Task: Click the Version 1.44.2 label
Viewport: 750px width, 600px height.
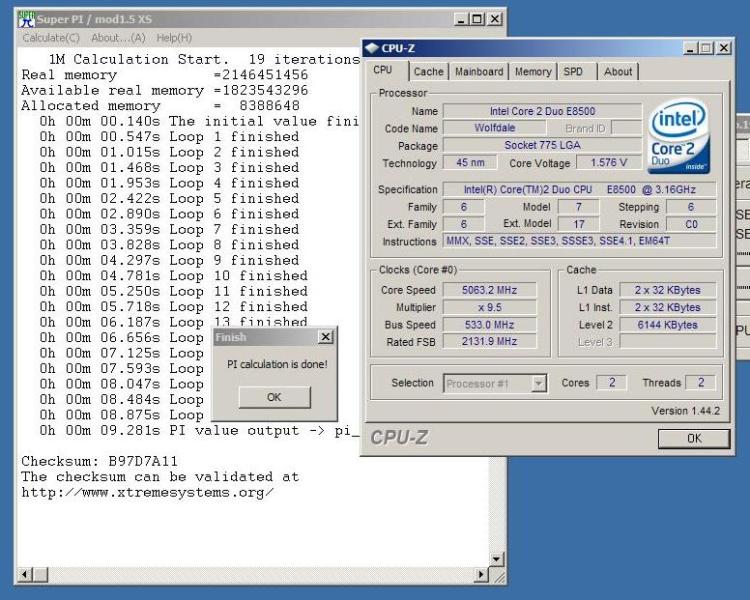Action: 685,411
